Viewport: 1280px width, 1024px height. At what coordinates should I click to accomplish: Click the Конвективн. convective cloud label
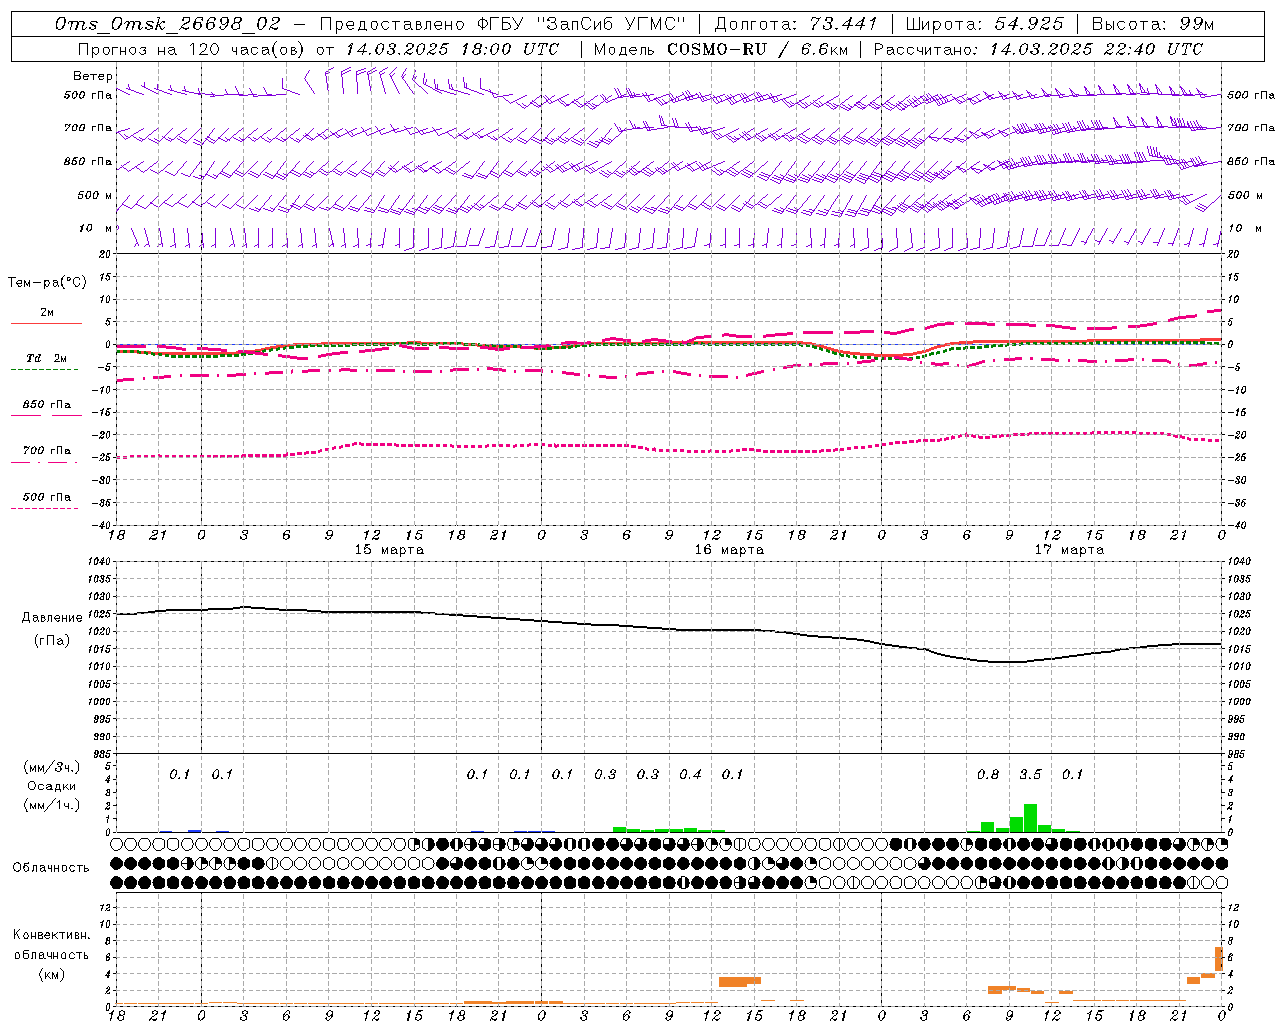tap(51, 935)
